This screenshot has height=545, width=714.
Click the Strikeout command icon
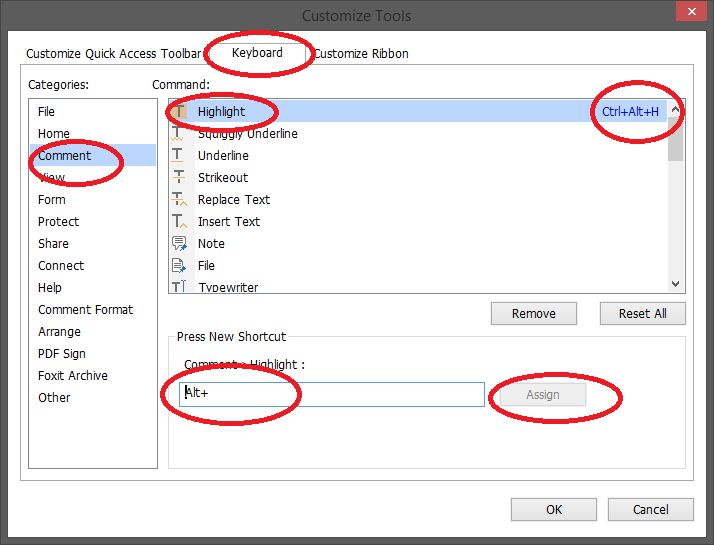coord(178,177)
